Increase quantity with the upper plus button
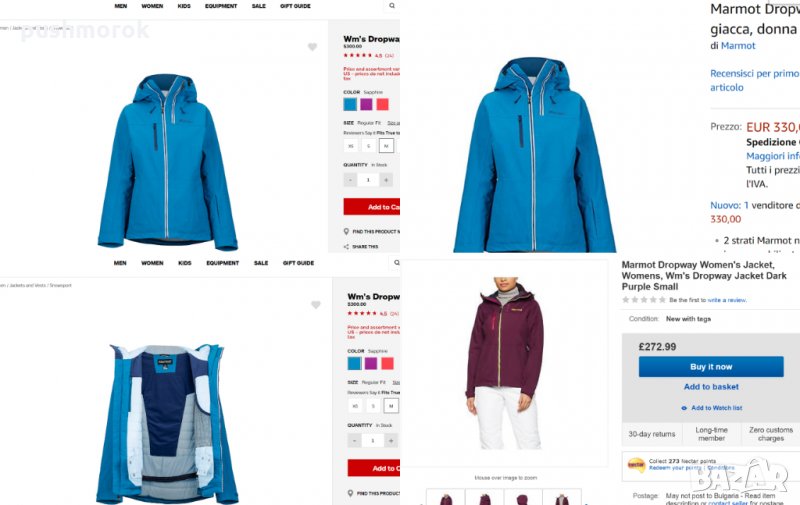This screenshot has width=800, height=505. click(x=386, y=180)
